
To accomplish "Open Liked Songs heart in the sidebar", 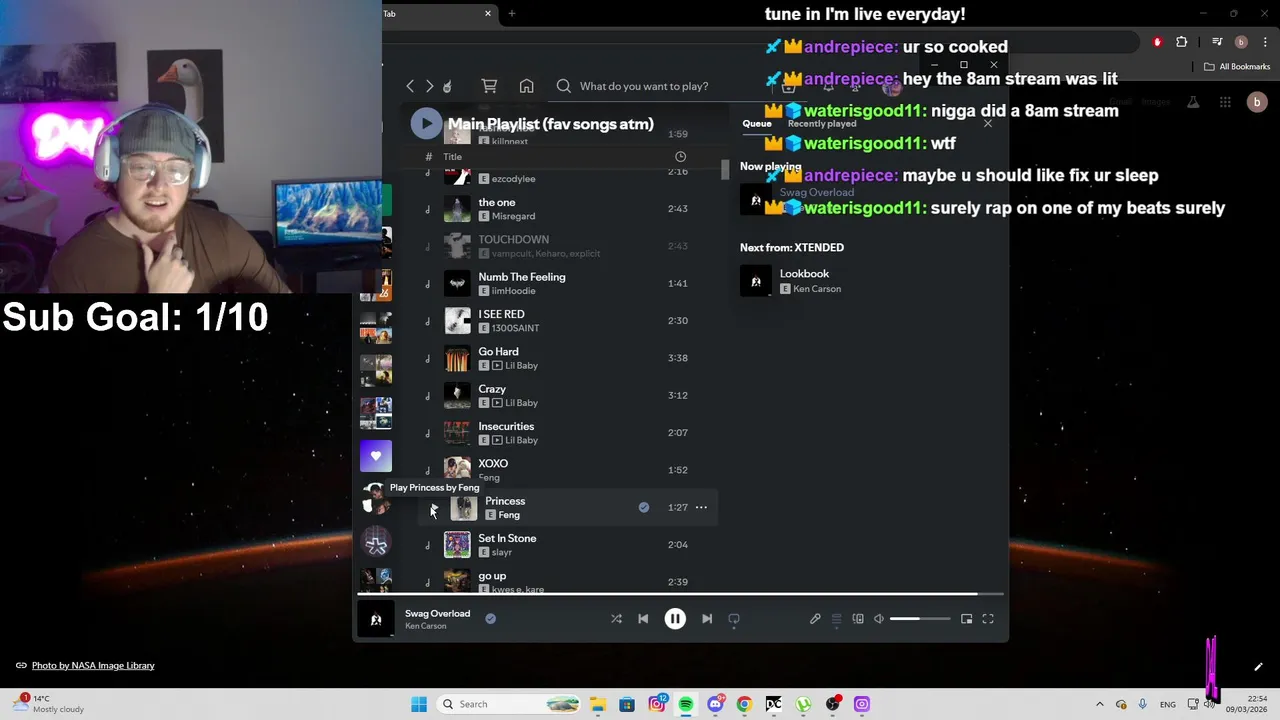I will pyautogui.click(x=376, y=456).
